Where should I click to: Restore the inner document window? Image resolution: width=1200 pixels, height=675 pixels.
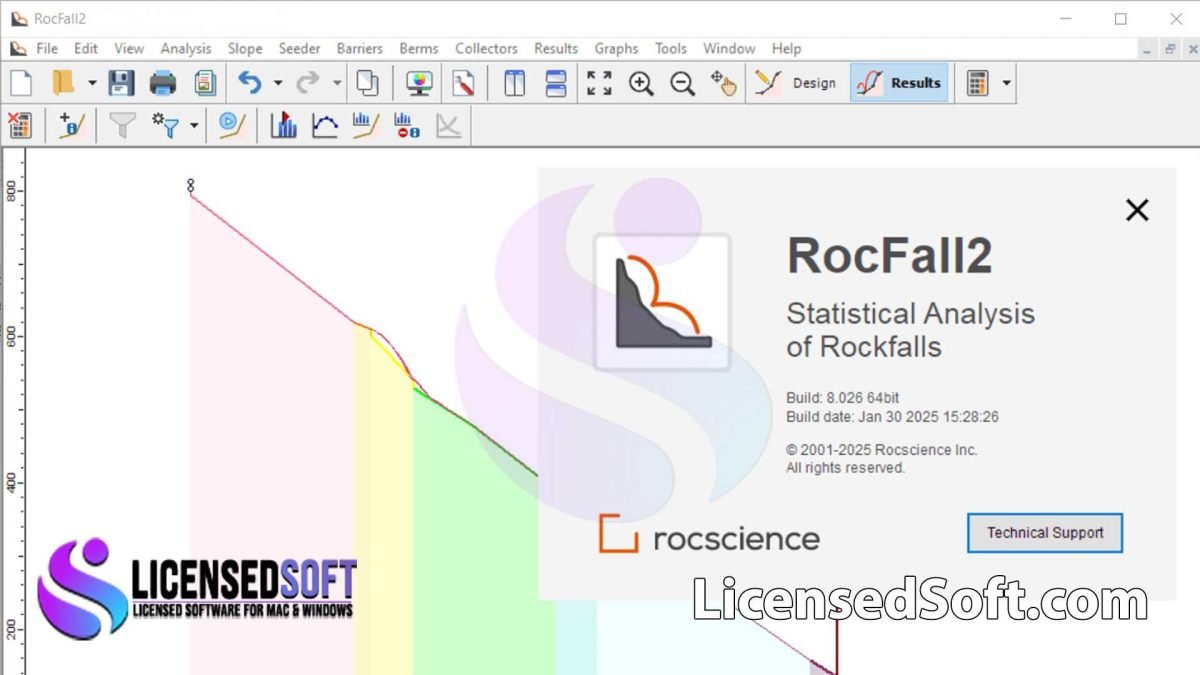(x=1169, y=48)
